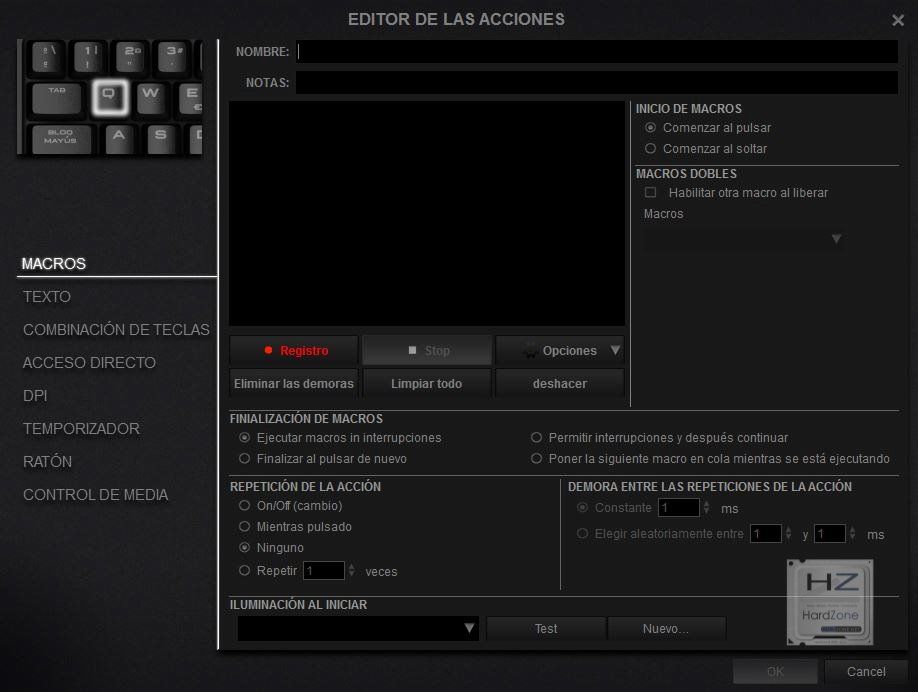Start recording with Registro button
The width and height of the screenshot is (918, 692).
[294, 351]
